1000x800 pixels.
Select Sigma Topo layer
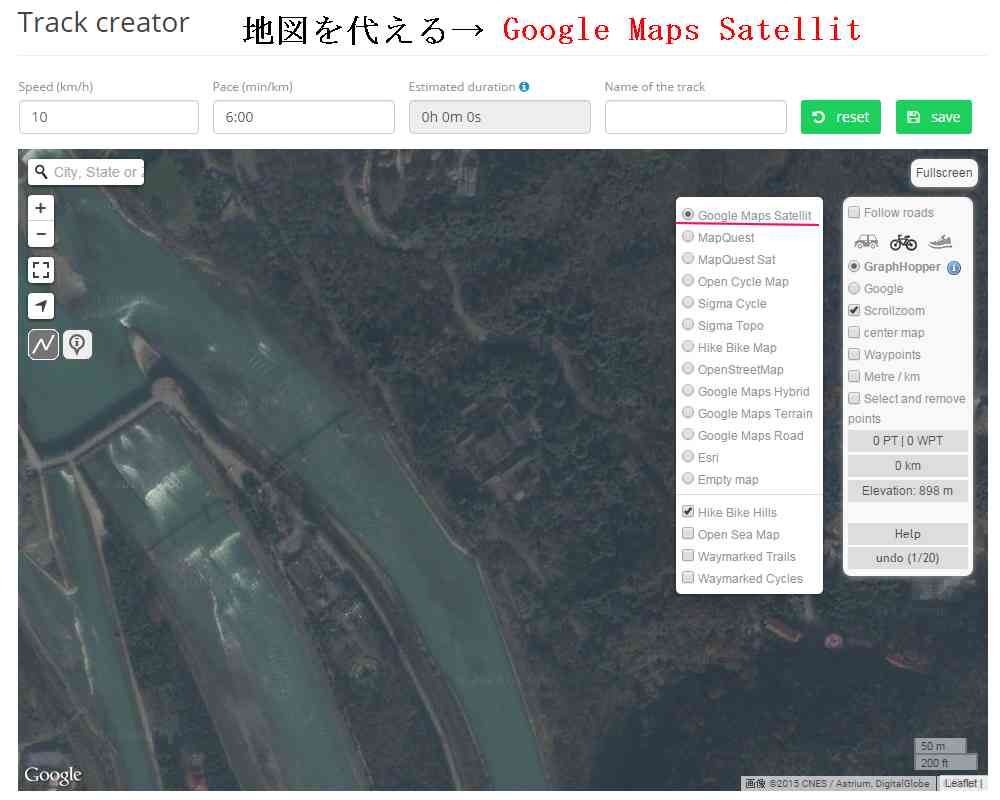(688, 325)
